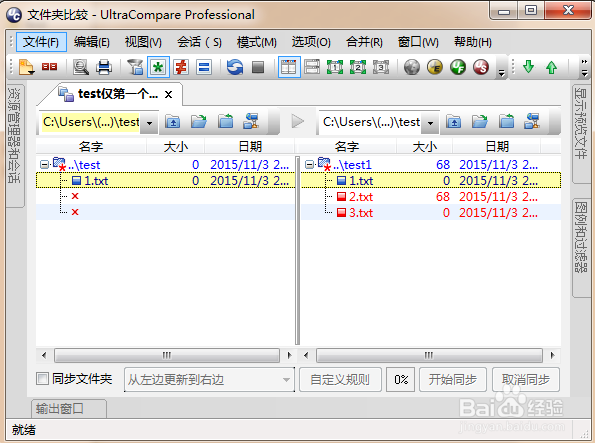Open the 选项(O) menu
This screenshot has height=443, width=595.
311,42
